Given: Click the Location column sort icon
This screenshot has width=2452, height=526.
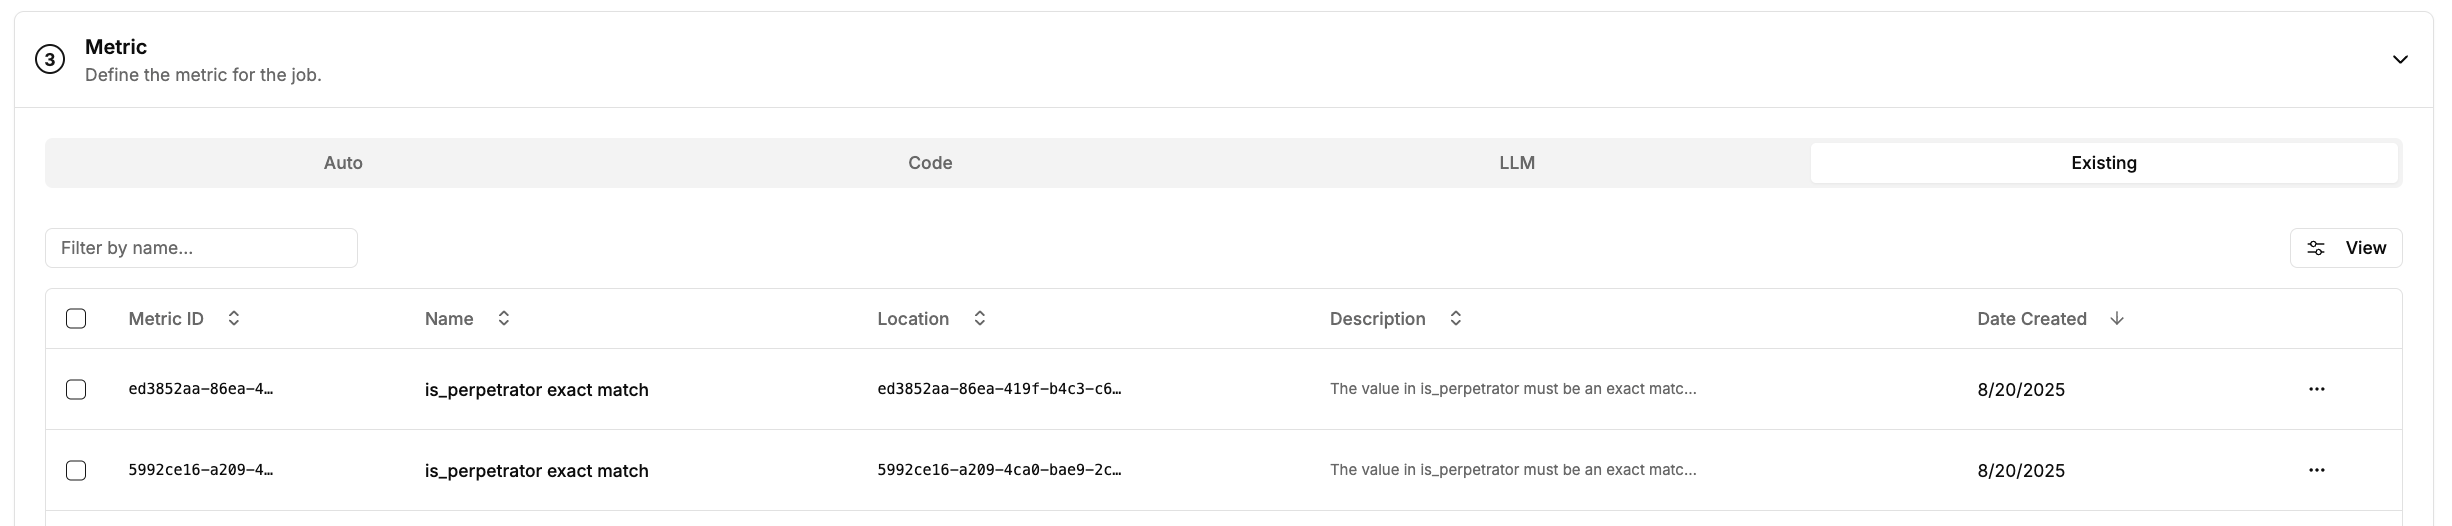Looking at the screenshot, I should pyautogui.click(x=980, y=318).
